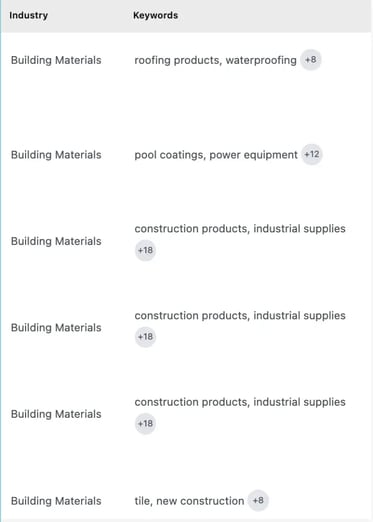Click the roofing products, waterproofing keywords text
The height and width of the screenshot is (522, 373).
(x=215, y=60)
